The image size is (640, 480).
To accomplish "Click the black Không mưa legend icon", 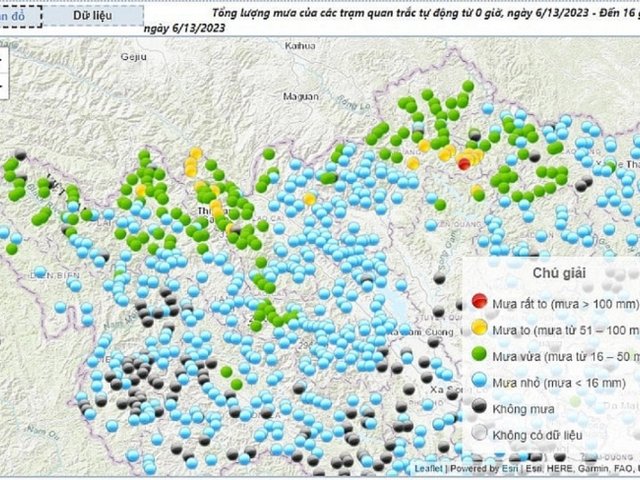I will tap(479, 406).
